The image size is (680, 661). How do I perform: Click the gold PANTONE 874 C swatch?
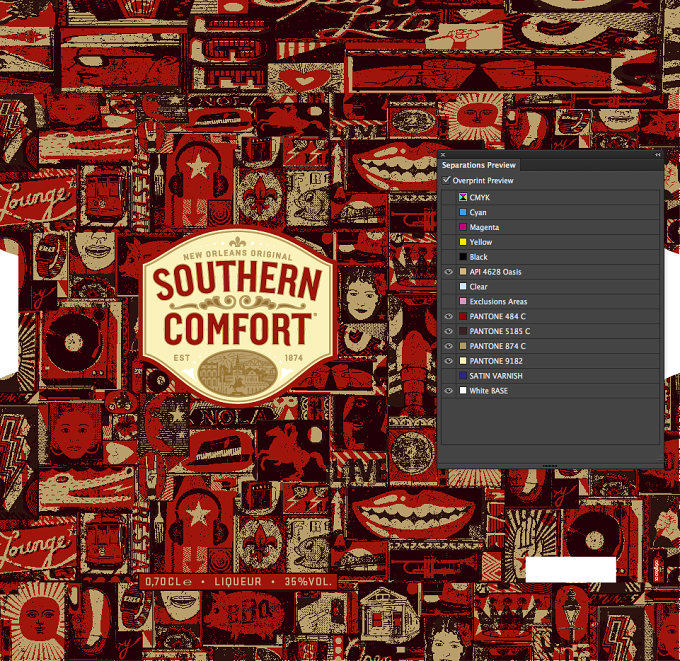pos(463,346)
